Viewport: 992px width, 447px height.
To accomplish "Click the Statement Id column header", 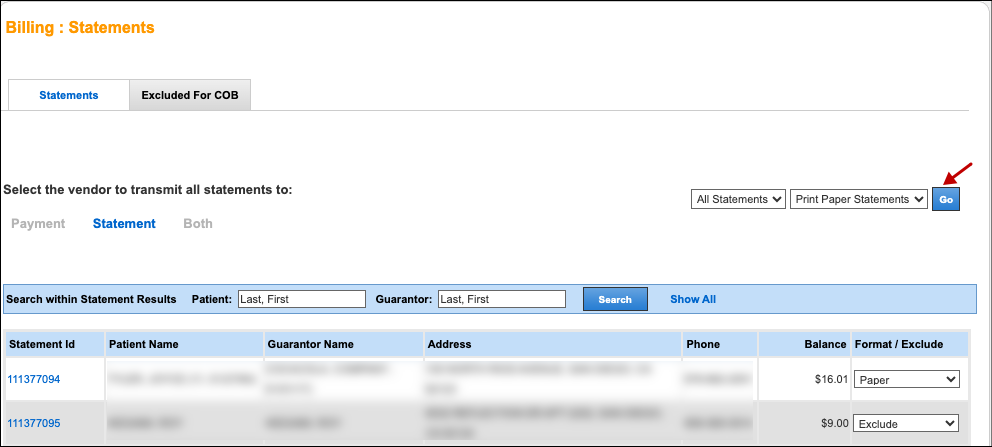I will (x=42, y=344).
